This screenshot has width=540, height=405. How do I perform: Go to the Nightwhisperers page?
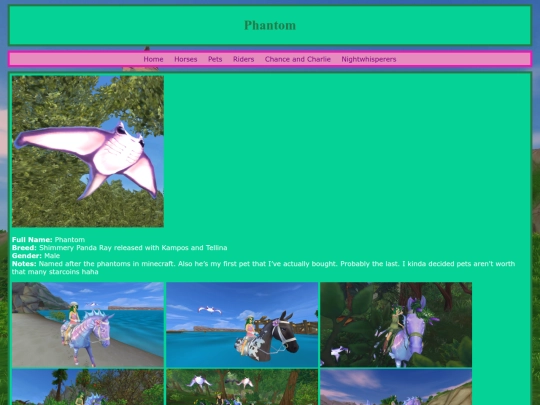368,59
